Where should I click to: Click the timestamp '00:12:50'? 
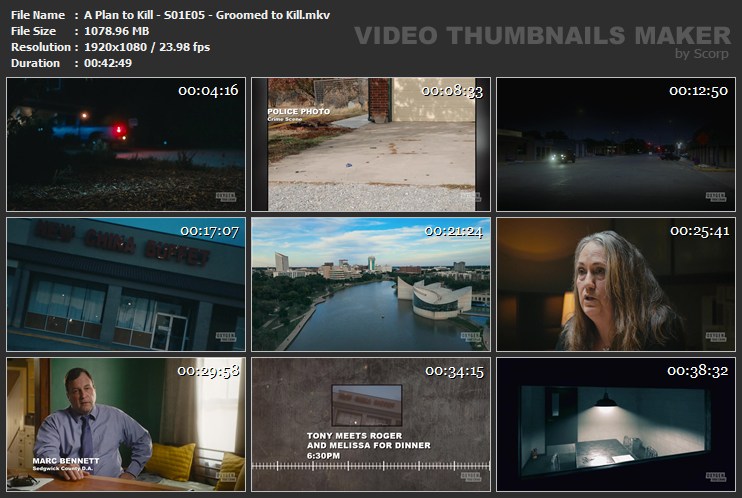[x=698, y=90]
